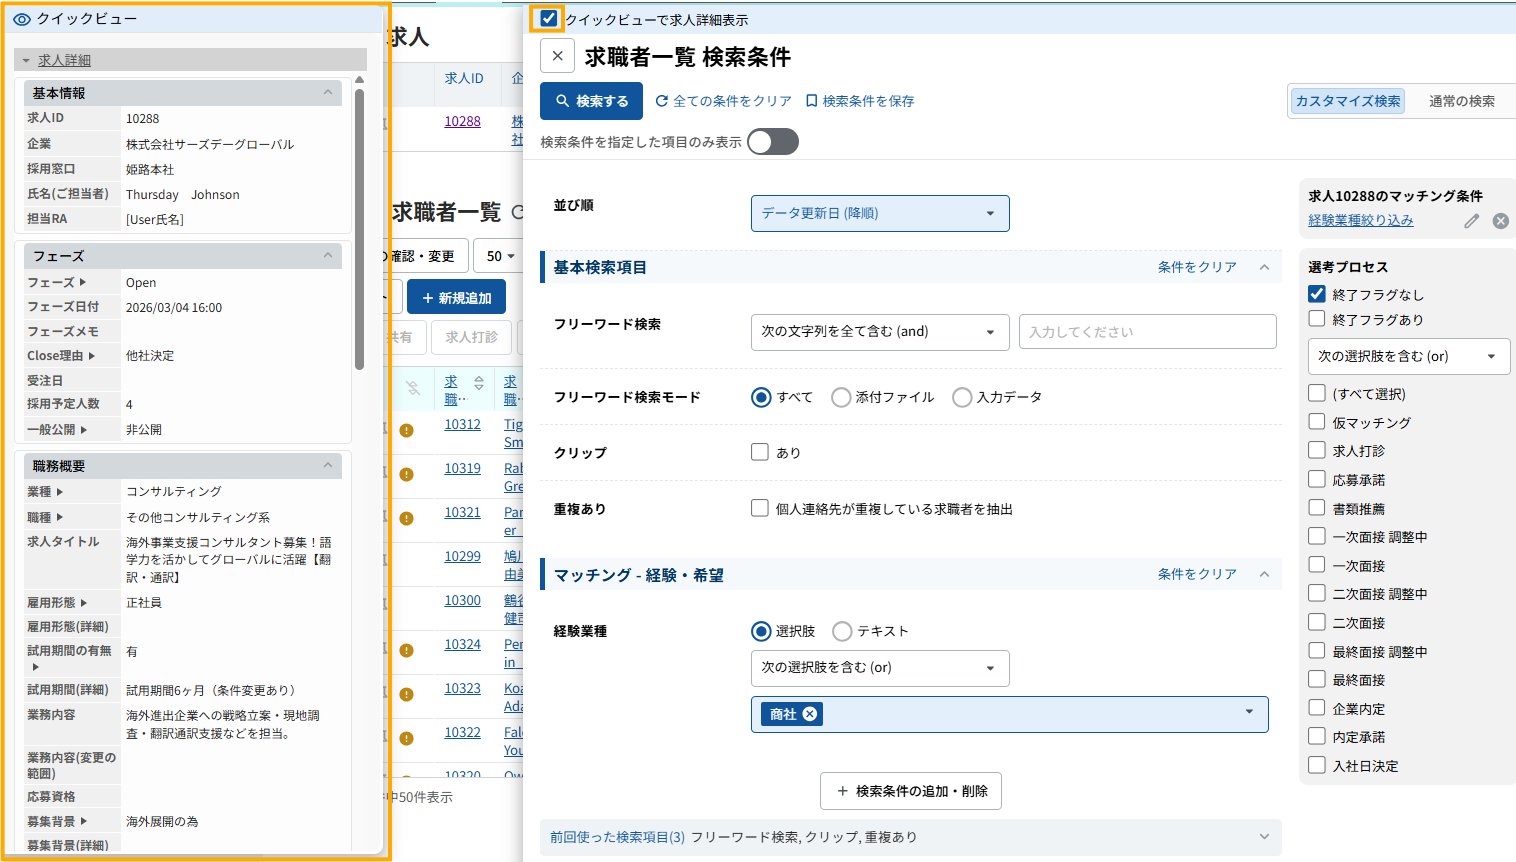This screenshot has width=1516, height=862.
Task: Click the pencil edit icon for matching conditions
Action: [1471, 221]
